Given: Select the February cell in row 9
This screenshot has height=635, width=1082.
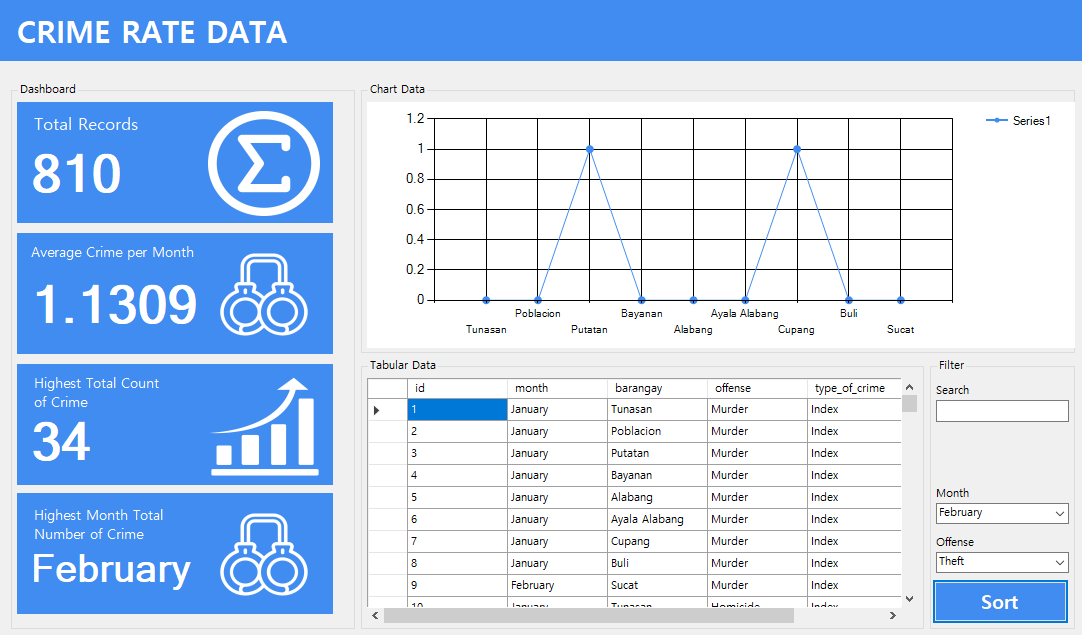Looking at the screenshot, I should 557,586.
